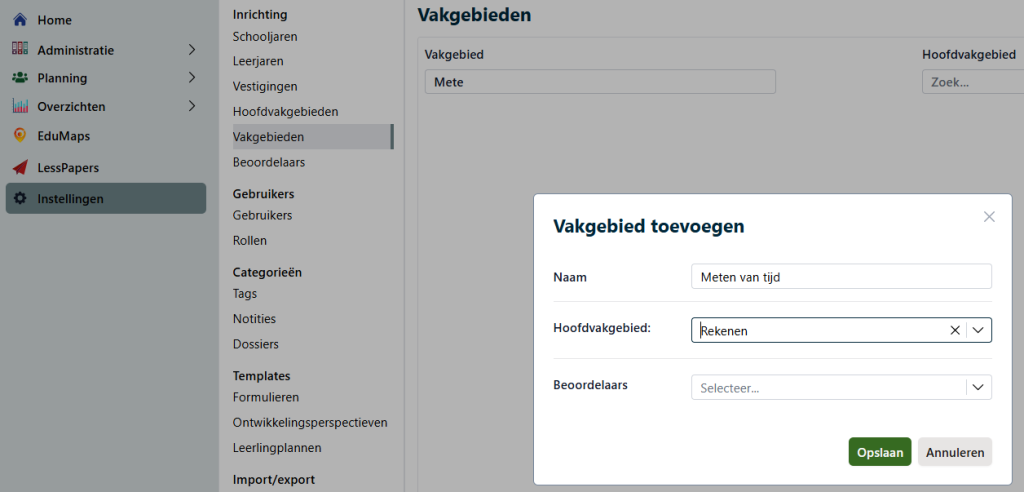
Task: Click the Instellingen gear icon
Action: tap(20, 199)
